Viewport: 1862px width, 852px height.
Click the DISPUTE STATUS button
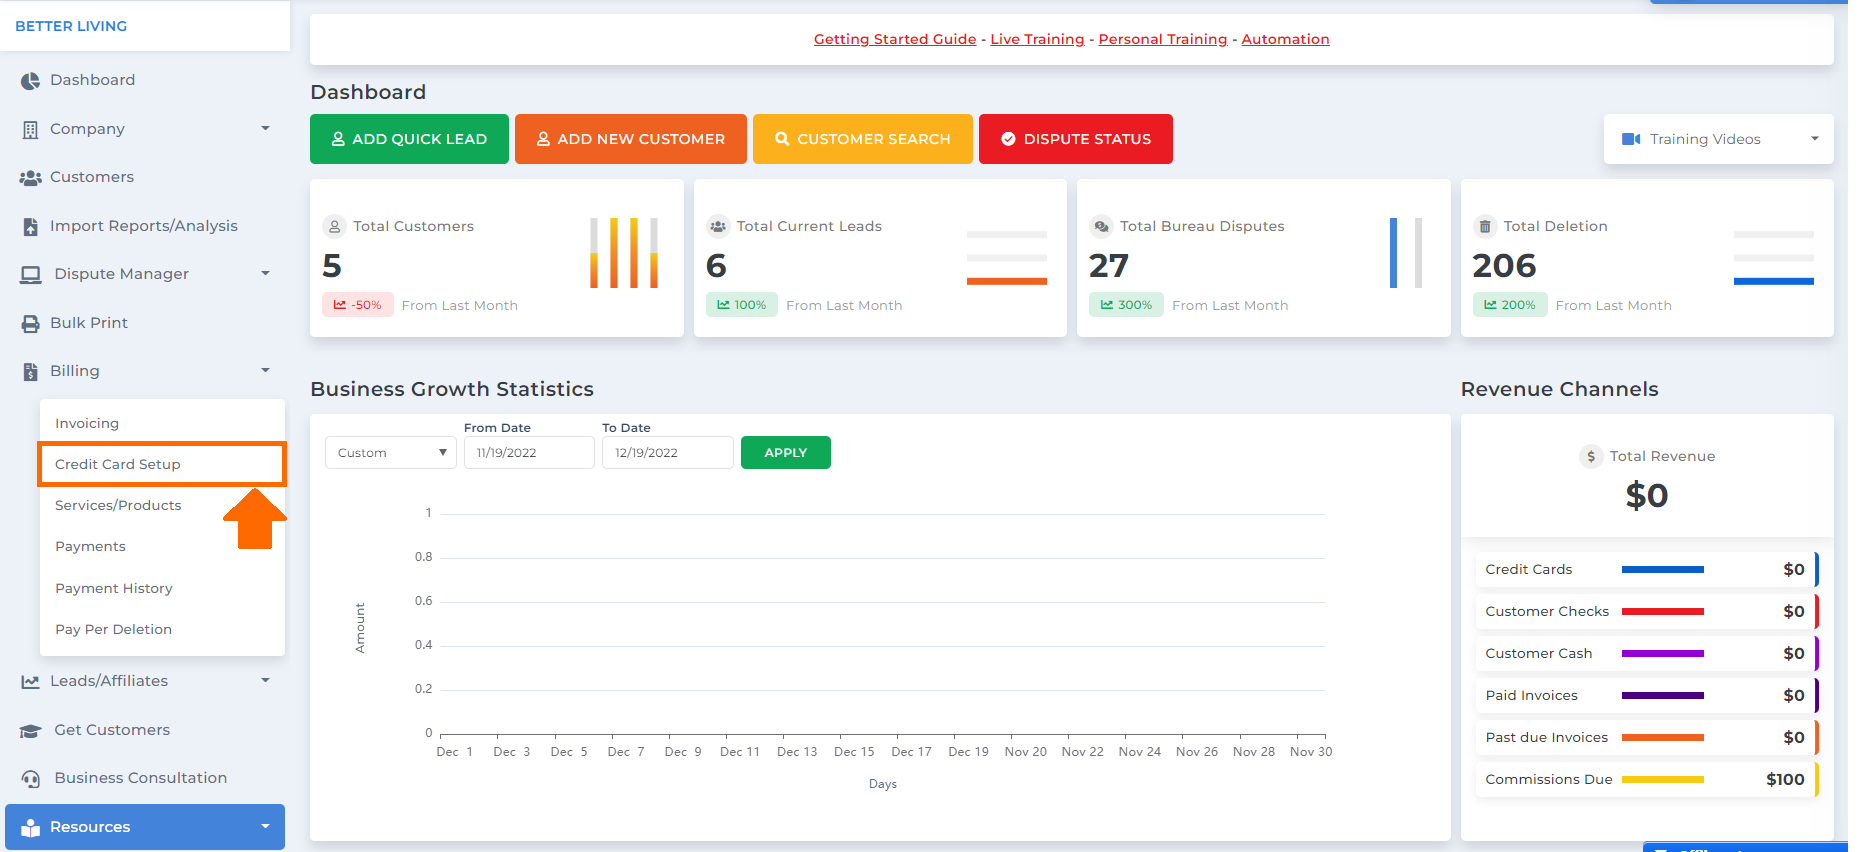pyautogui.click(x=1076, y=139)
